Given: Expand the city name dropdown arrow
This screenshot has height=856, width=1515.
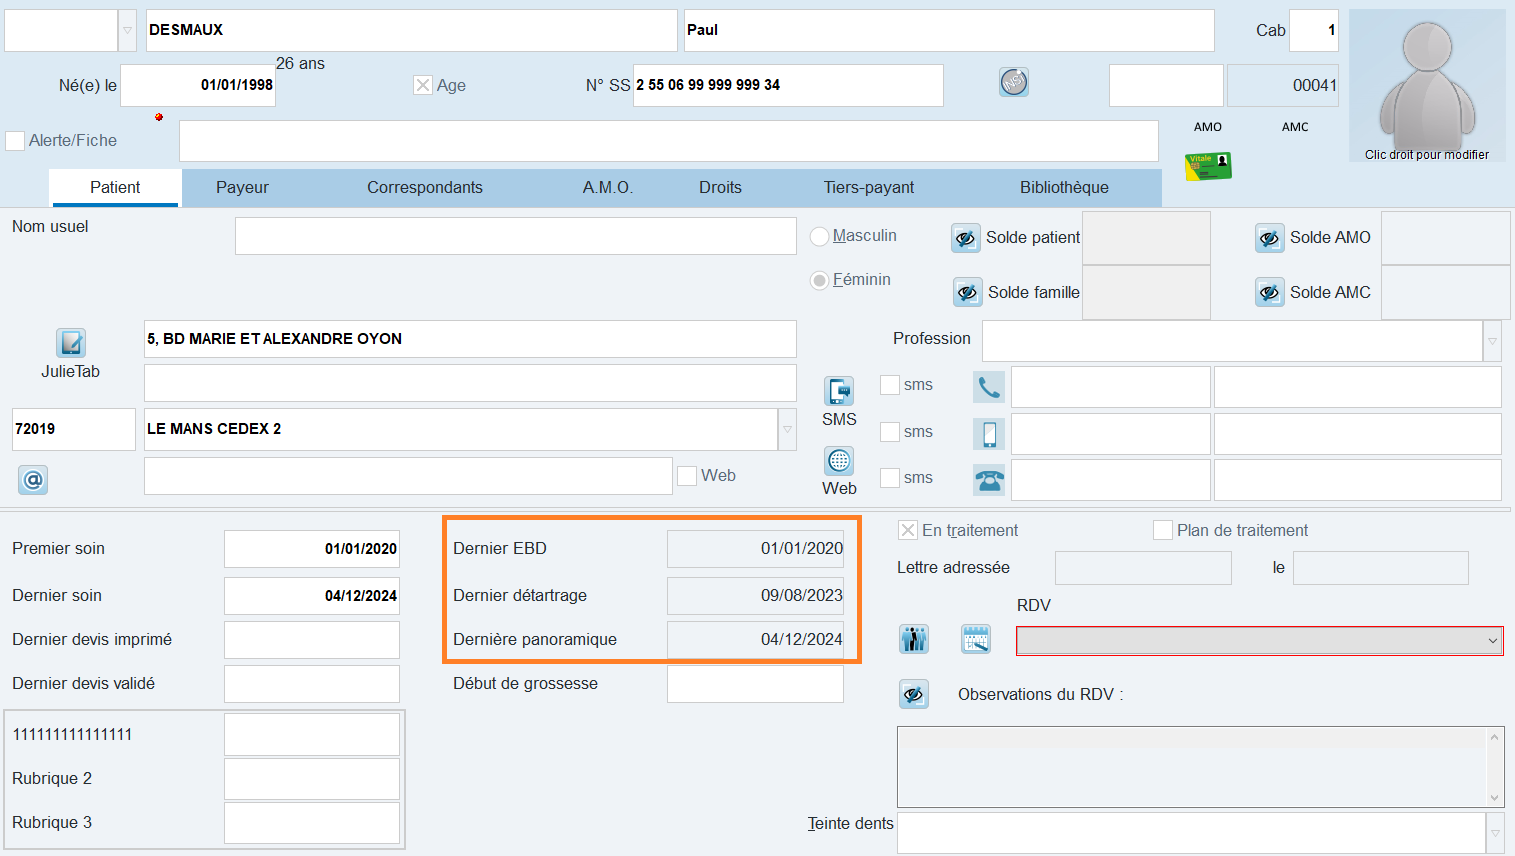Looking at the screenshot, I should pyautogui.click(x=787, y=430).
